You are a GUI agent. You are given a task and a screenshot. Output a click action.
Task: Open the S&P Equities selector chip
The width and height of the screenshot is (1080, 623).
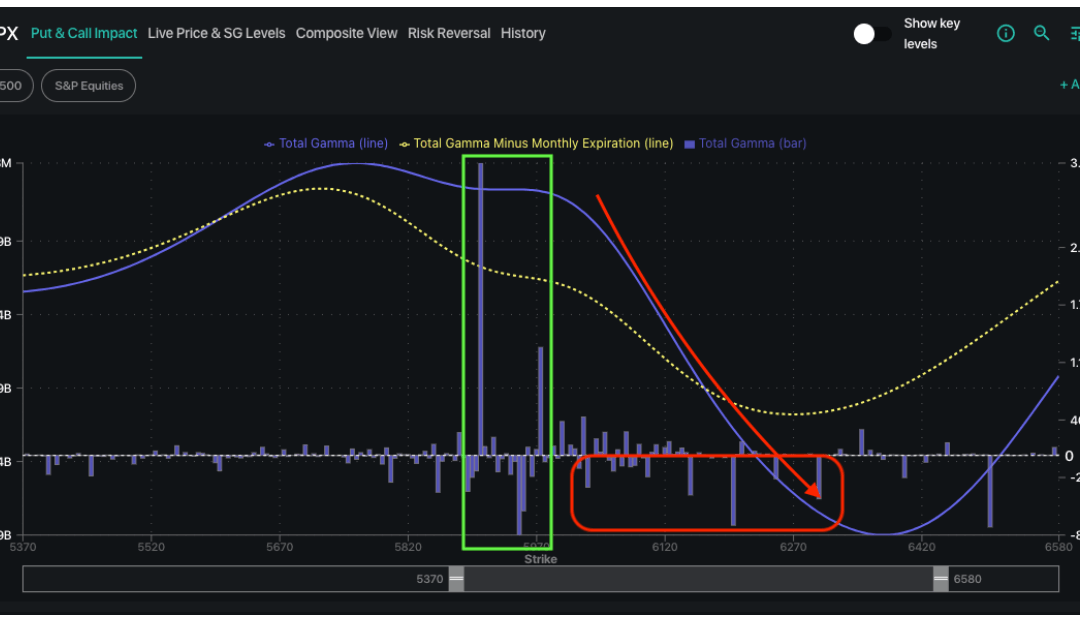pos(88,85)
